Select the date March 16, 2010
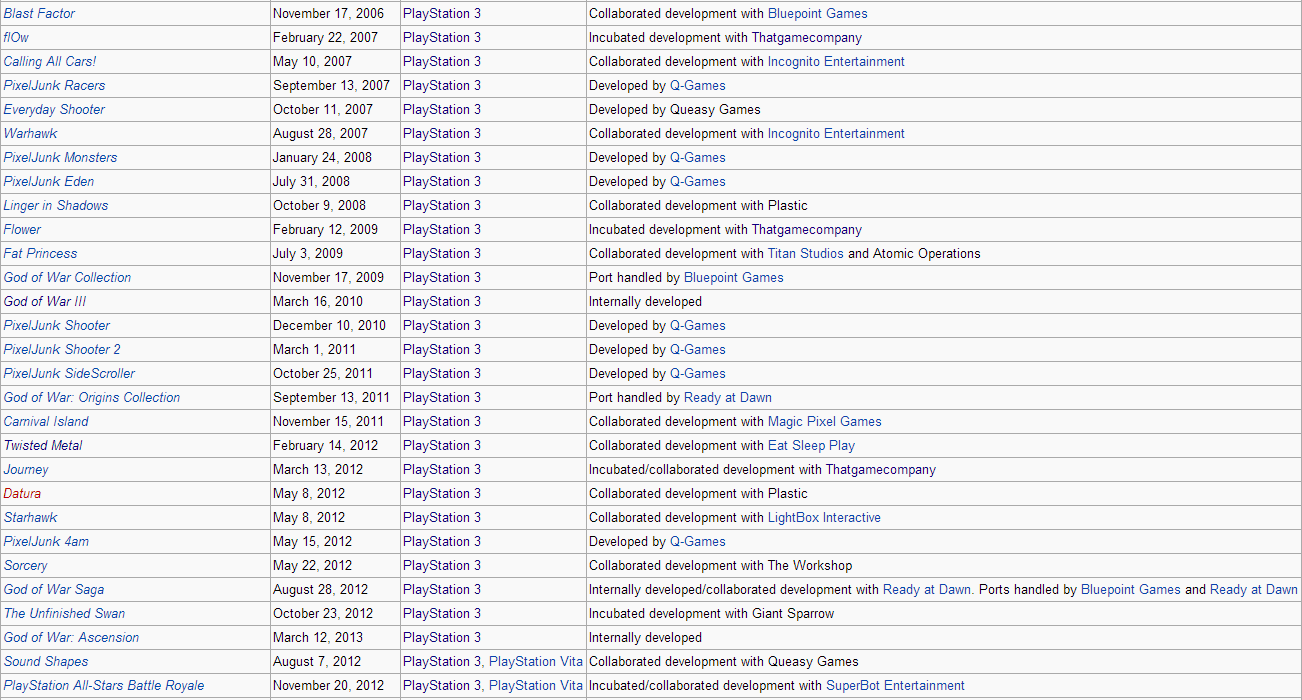This screenshot has height=700, width=1302. point(318,301)
